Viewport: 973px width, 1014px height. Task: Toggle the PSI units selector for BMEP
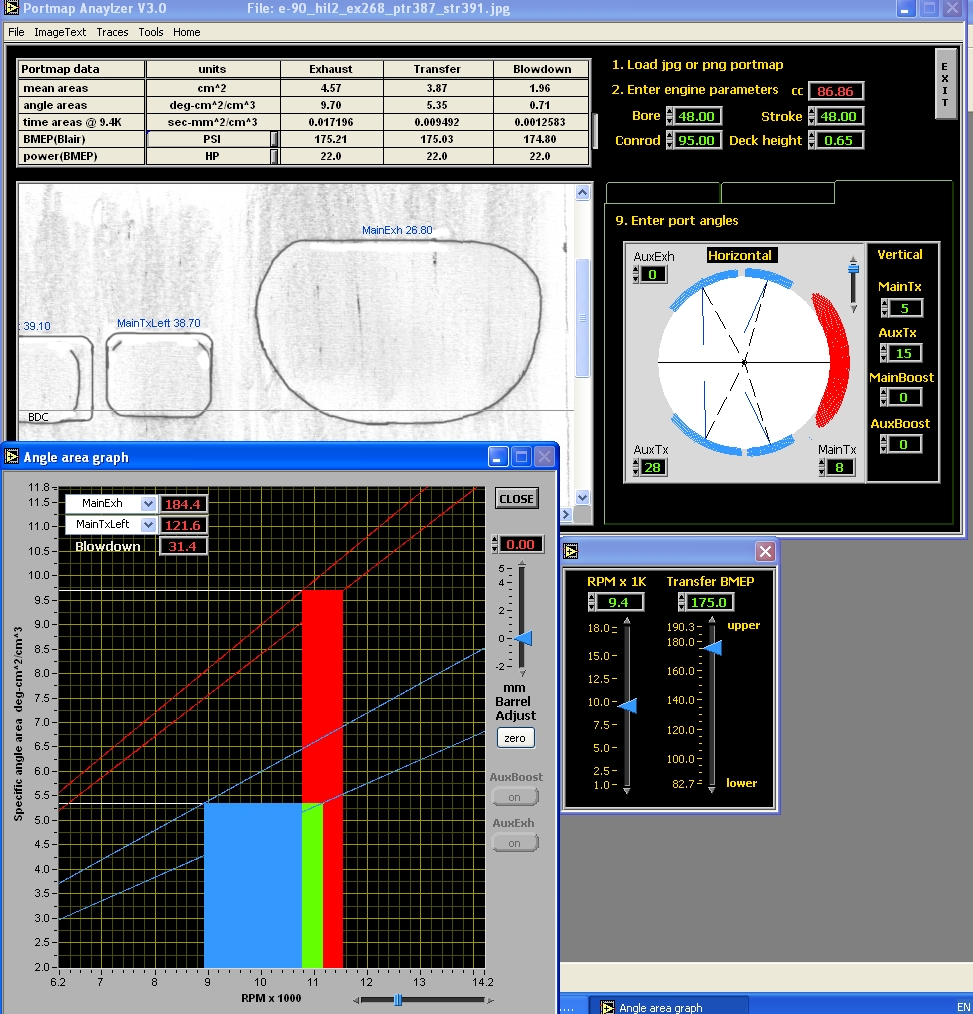(x=274, y=140)
